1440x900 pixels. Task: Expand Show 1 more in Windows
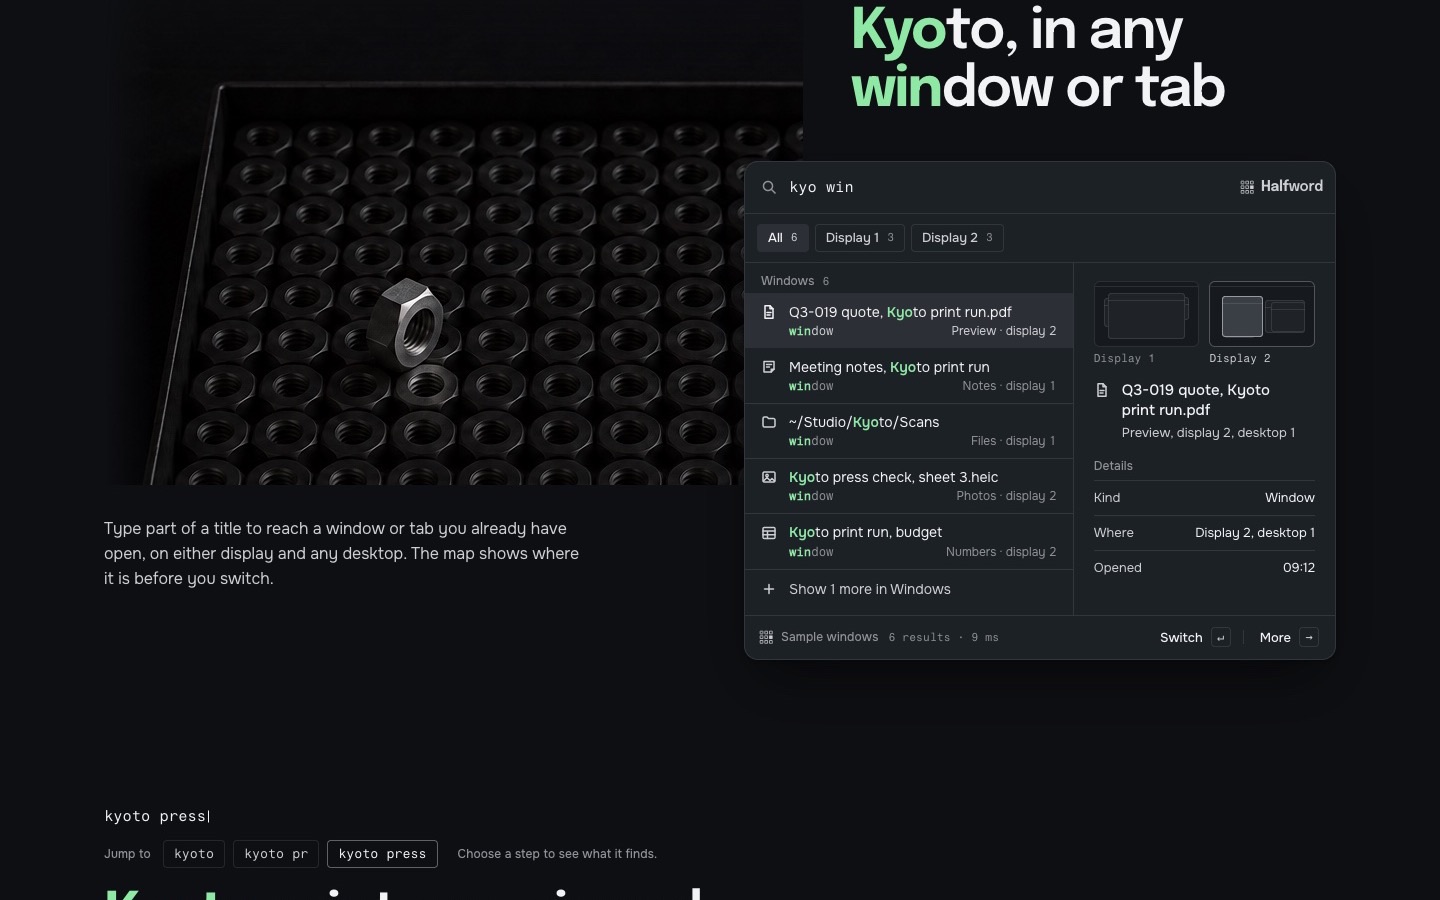tap(909, 589)
